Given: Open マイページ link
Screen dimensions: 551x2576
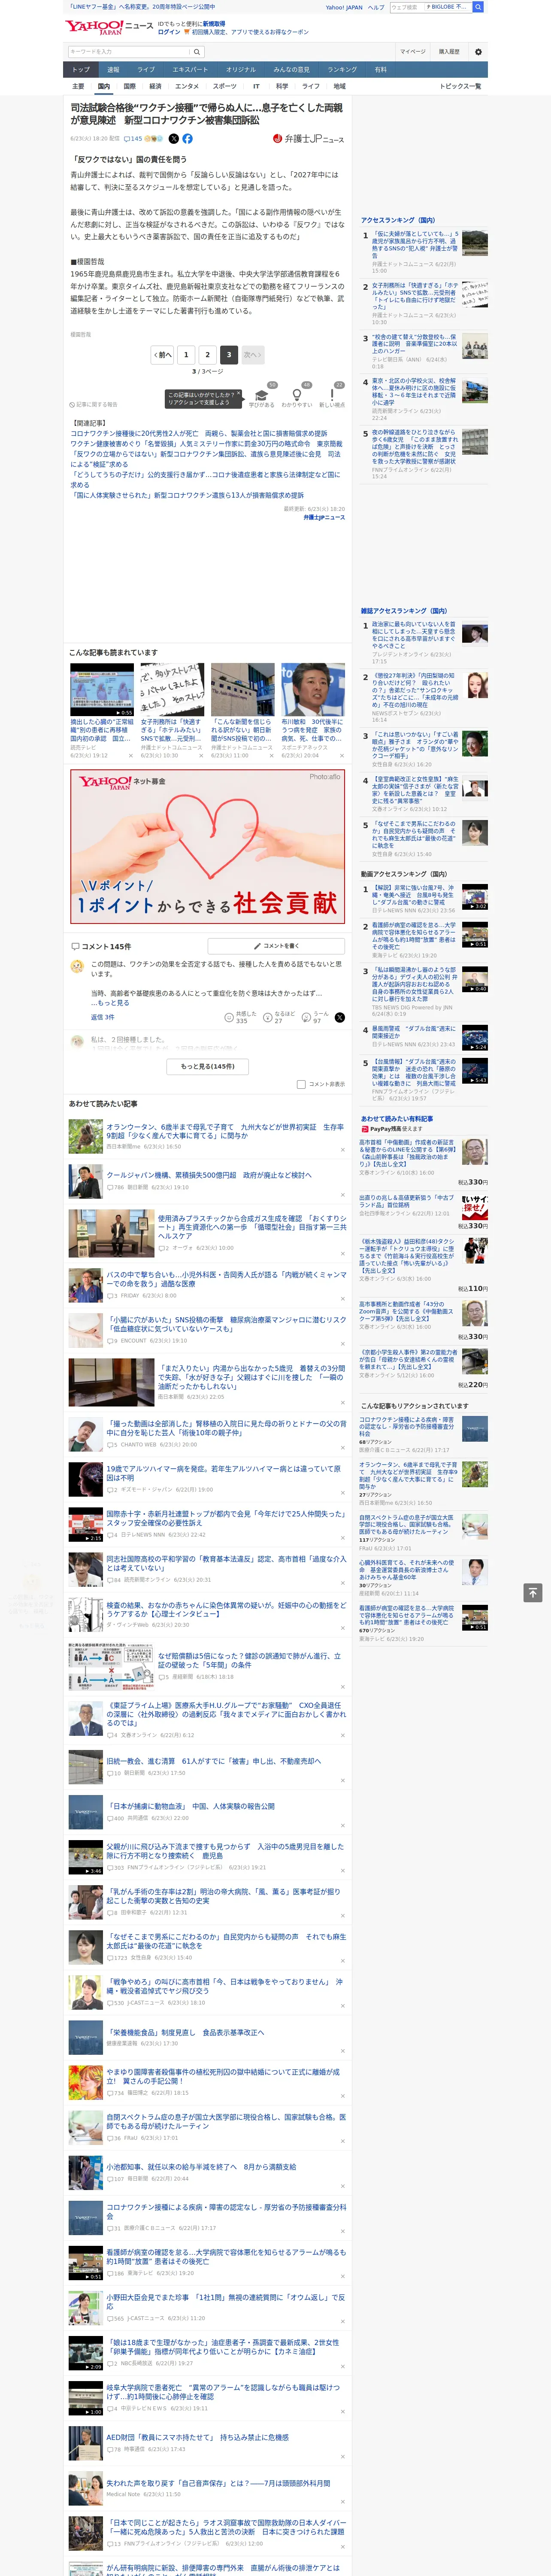Looking at the screenshot, I should pyautogui.click(x=412, y=51).
